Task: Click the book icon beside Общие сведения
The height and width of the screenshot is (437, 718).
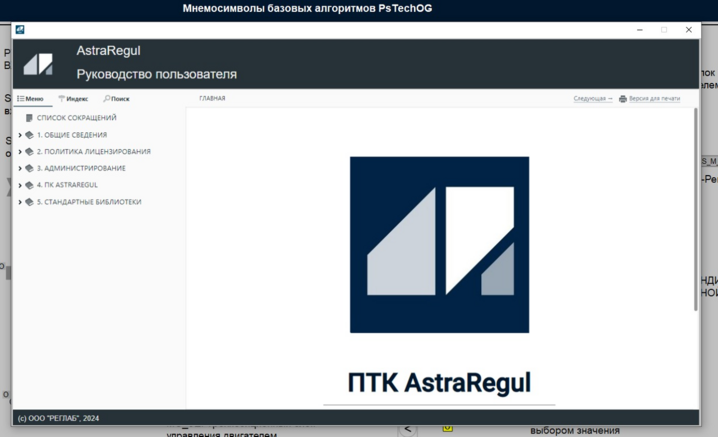Action: click(x=30, y=135)
